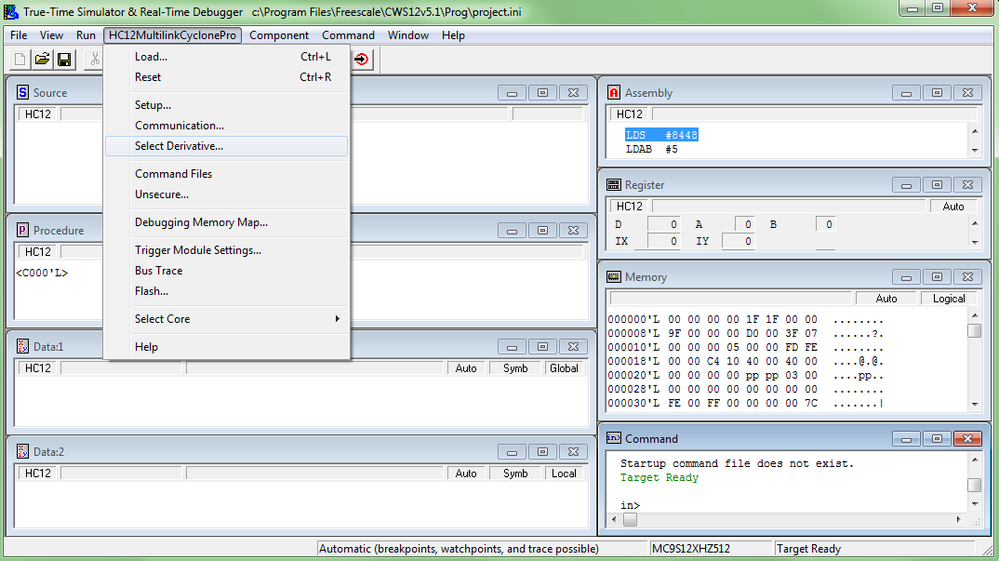Click the Save toolbar icon
Viewport: 999px width, 561px height.
pos(64,59)
